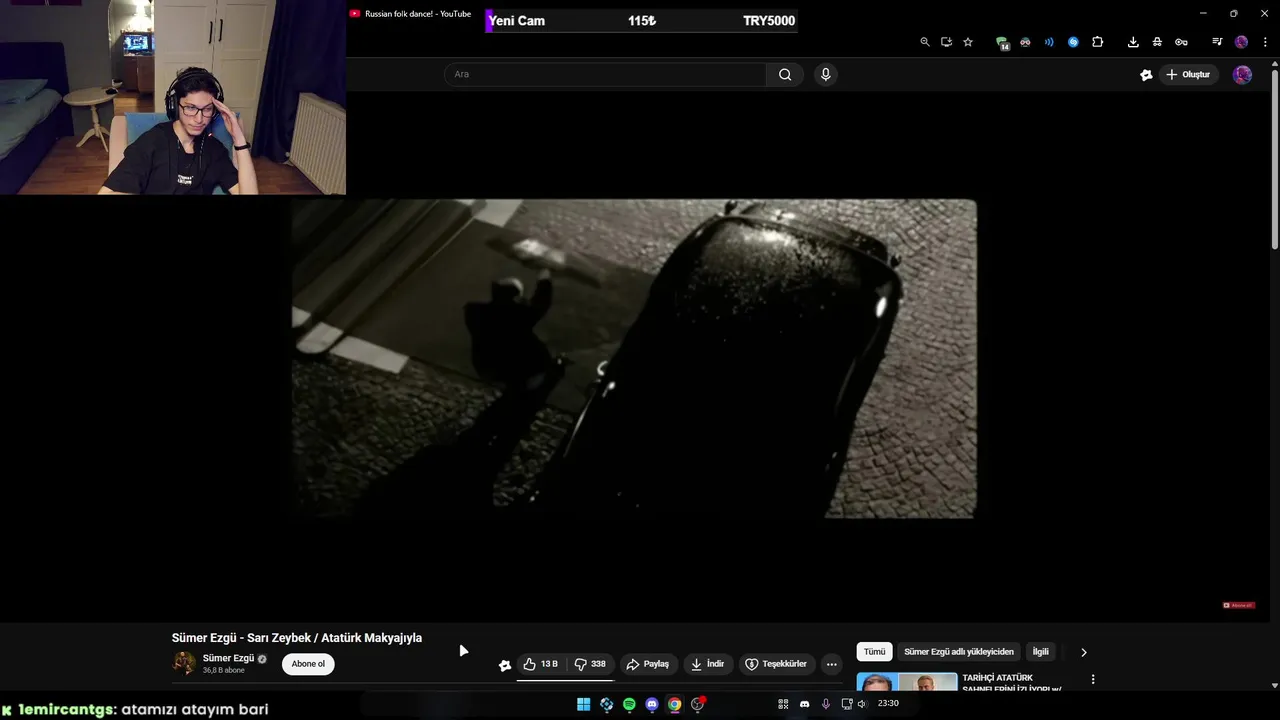Open Spotify from the taskbar

point(629,704)
